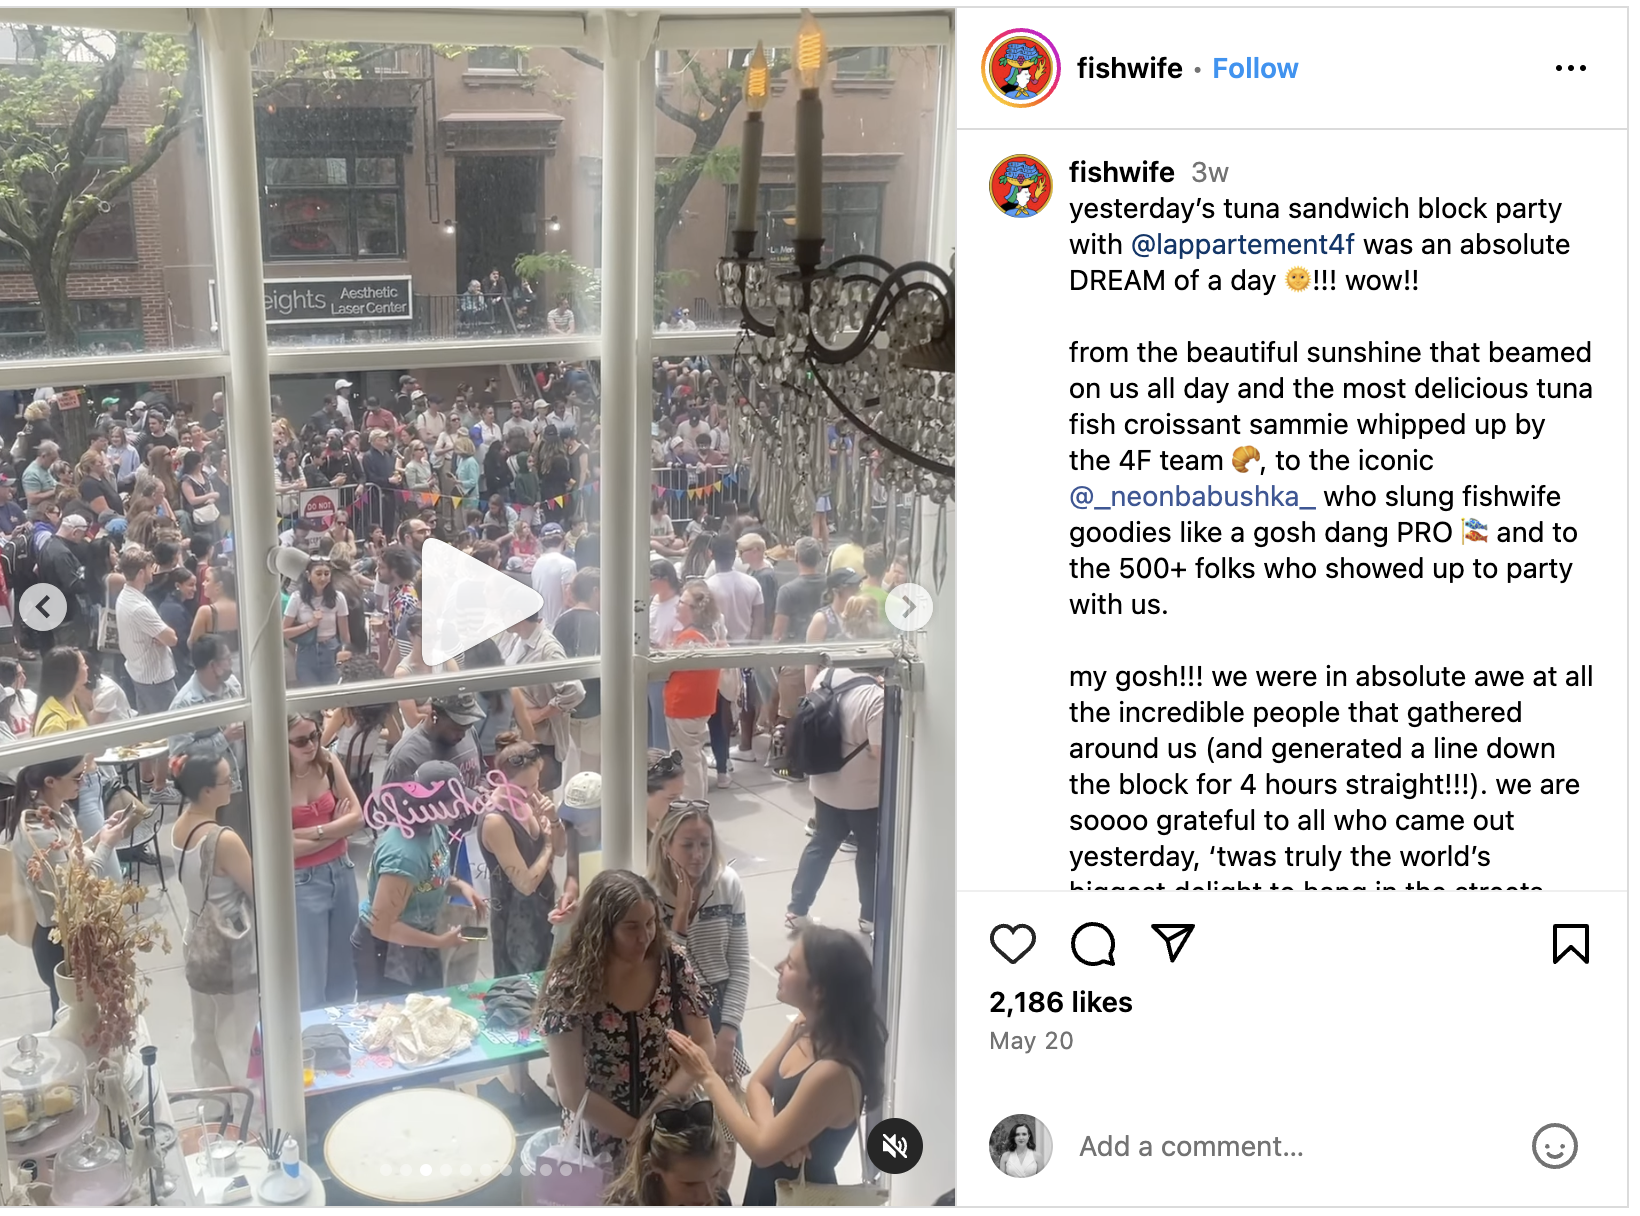Open the @_neonbabushka_ profile mention
The image size is (1640, 1216).
1192,496
